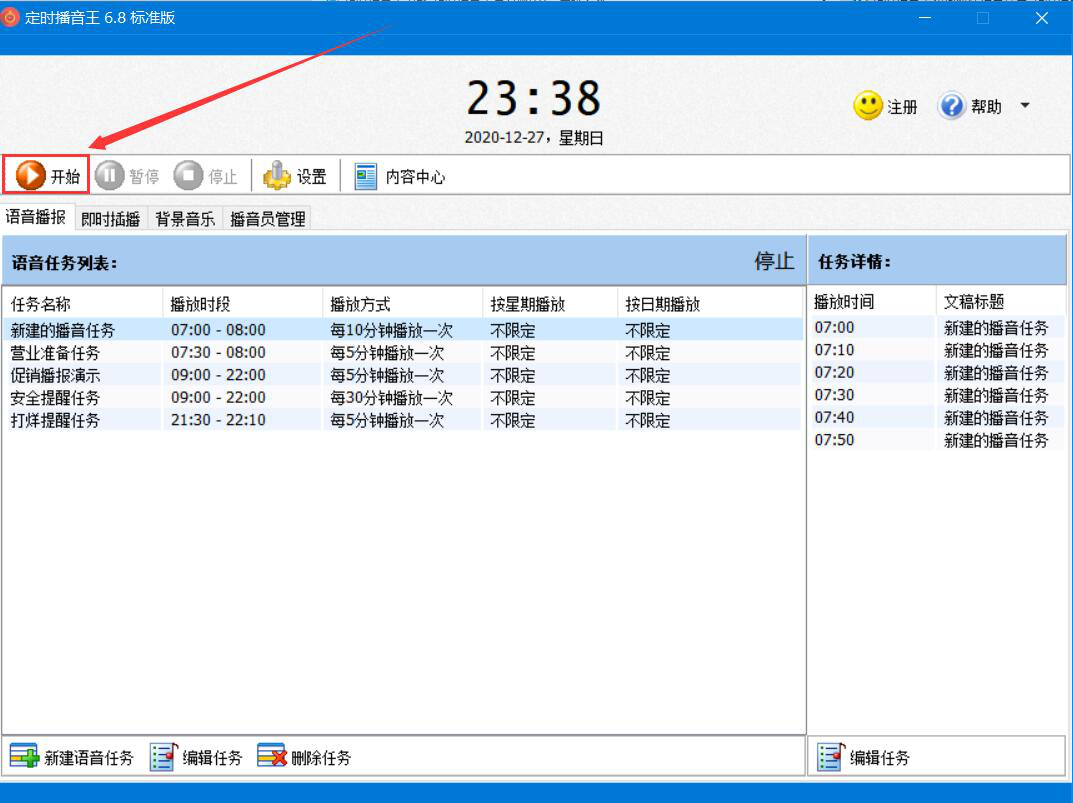Click the 播放时段 column header
The width and height of the screenshot is (1073, 803).
(242, 304)
